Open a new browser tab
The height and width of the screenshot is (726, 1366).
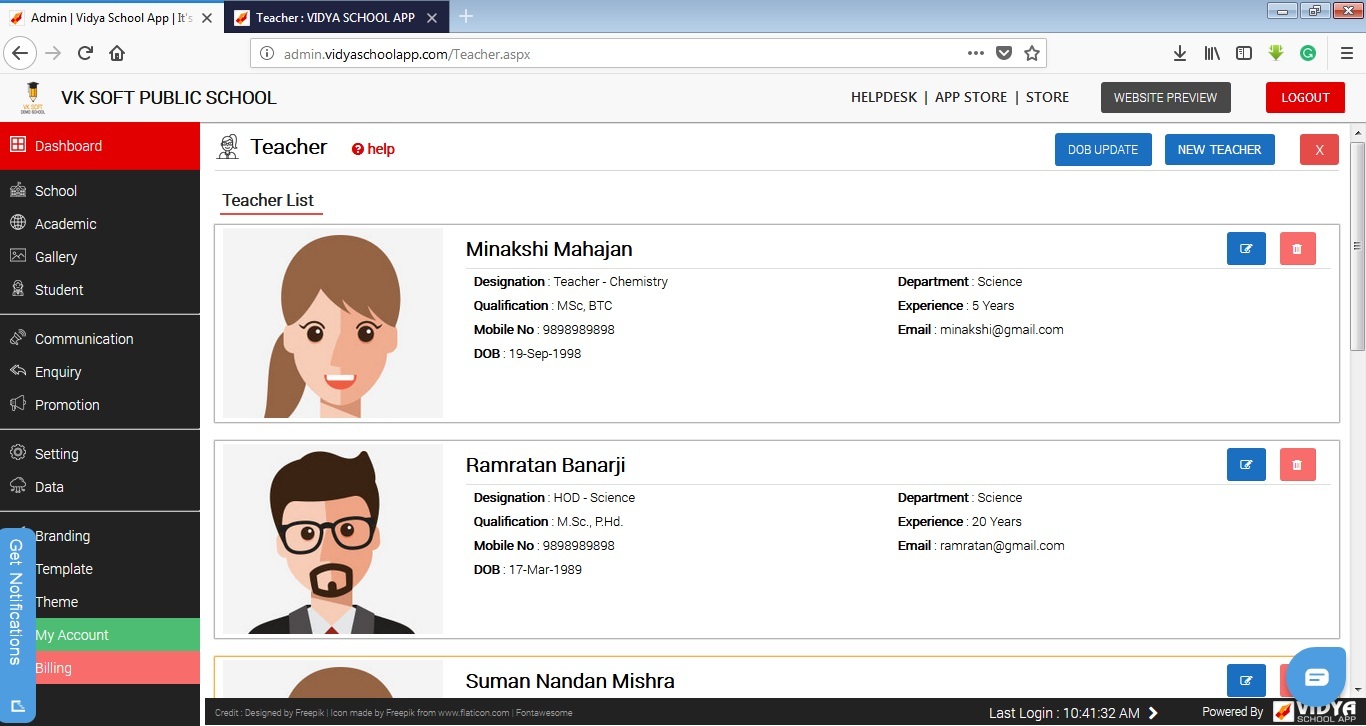(x=466, y=16)
